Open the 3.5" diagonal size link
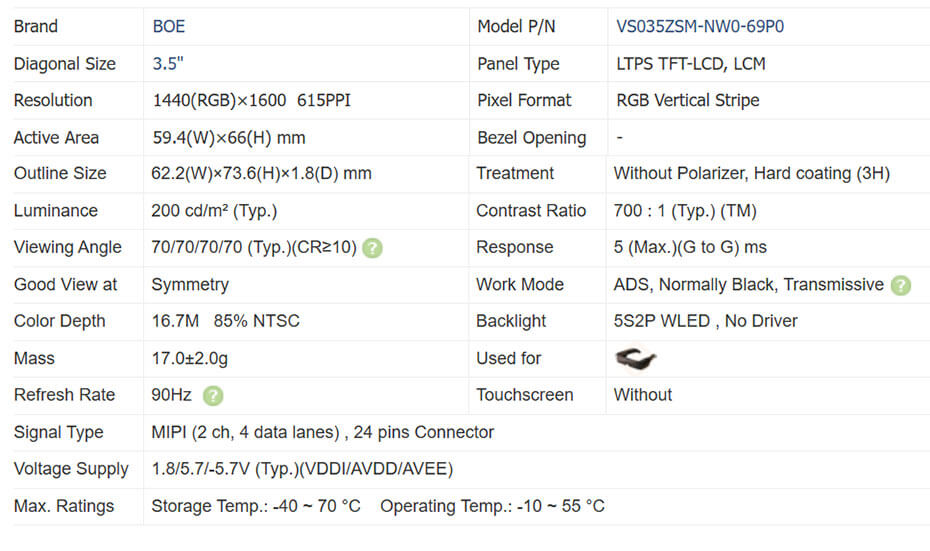The width and height of the screenshot is (930, 551). point(167,64)
